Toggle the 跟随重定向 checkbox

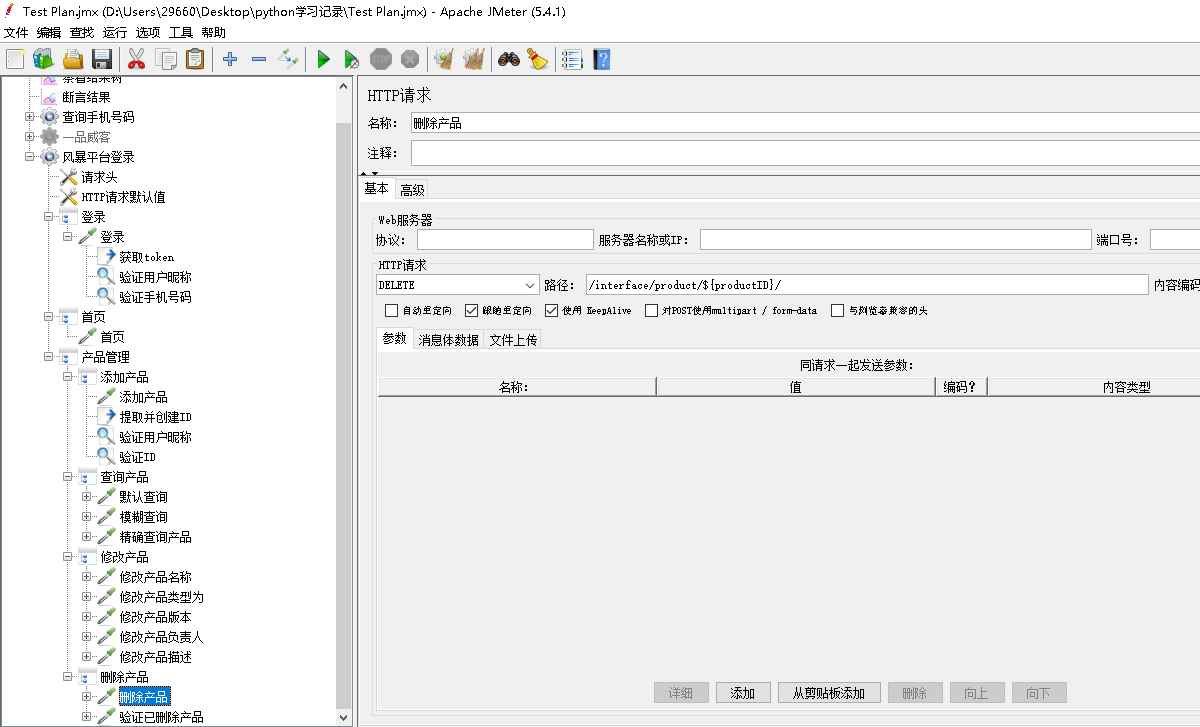[472, 311]
